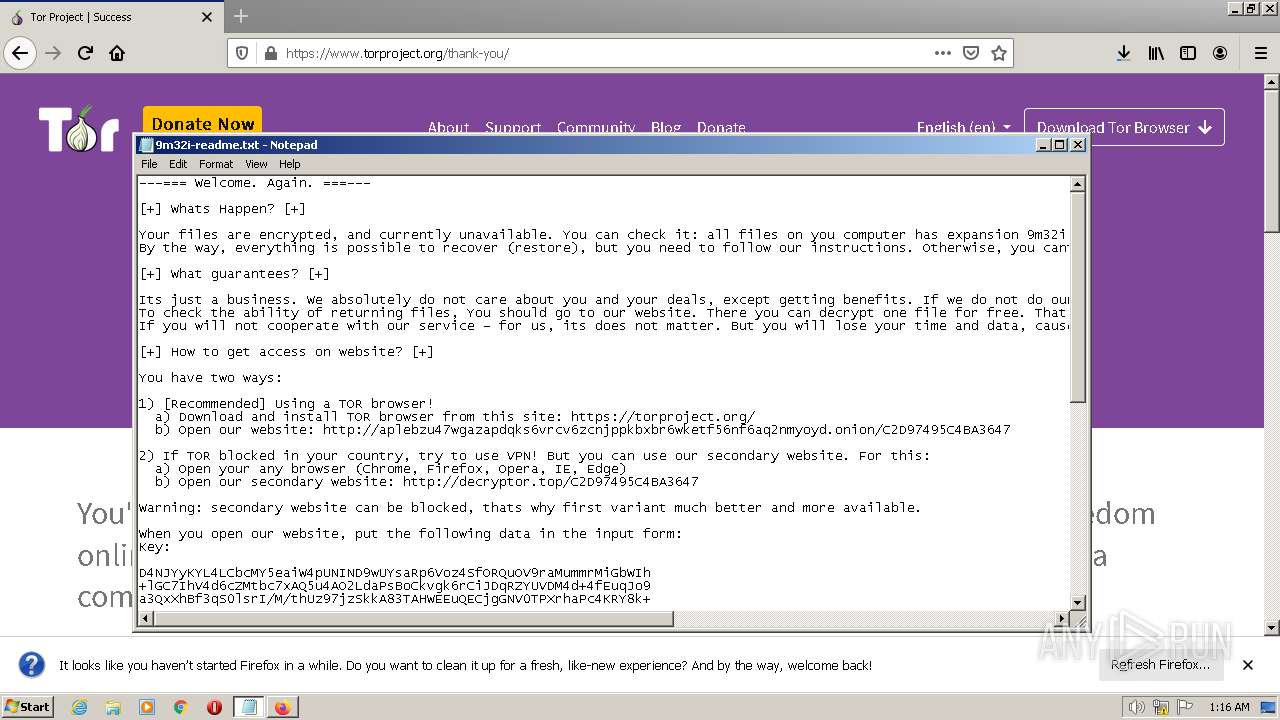Open page actions three-dot menu

(943, 53)
